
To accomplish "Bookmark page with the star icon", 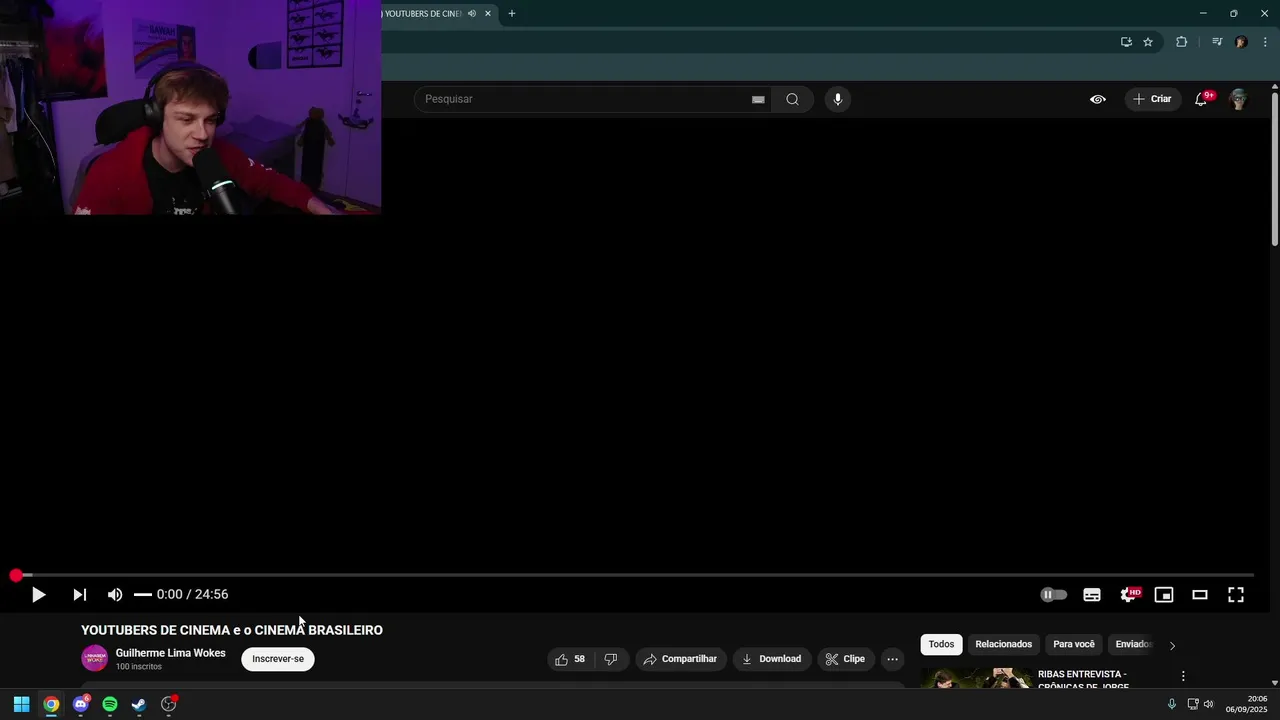I will point(1148,42).
